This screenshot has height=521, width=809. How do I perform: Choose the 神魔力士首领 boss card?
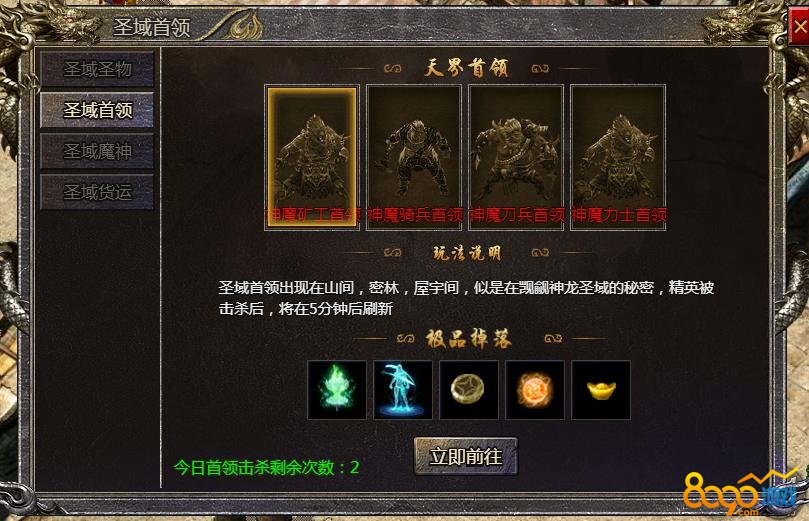pos(618,157)
